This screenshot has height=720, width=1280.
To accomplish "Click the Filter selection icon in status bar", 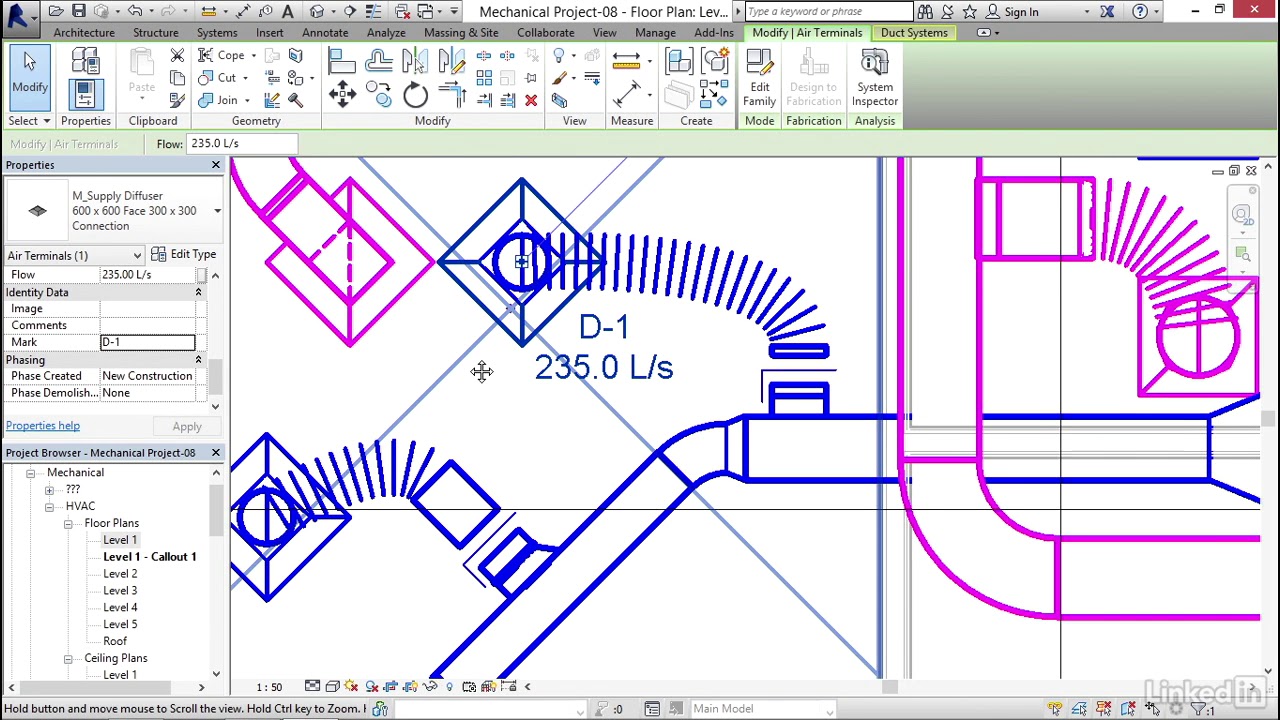I will 1197,709.
